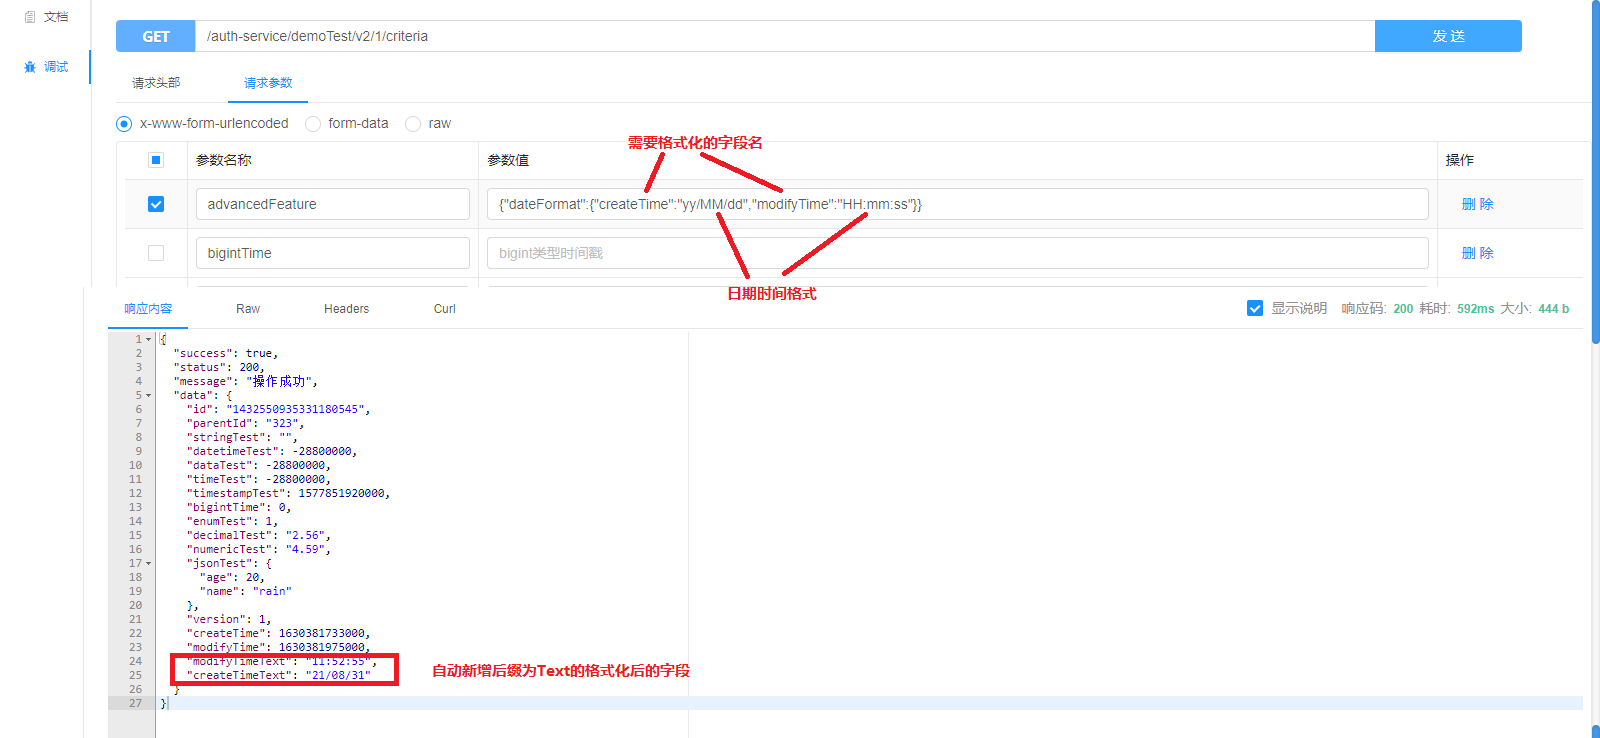Image resolution: width=1600 pixels, height=738 pixels.
Task: Collapse the root JSON object at line 1
Action: click(149, 339)
